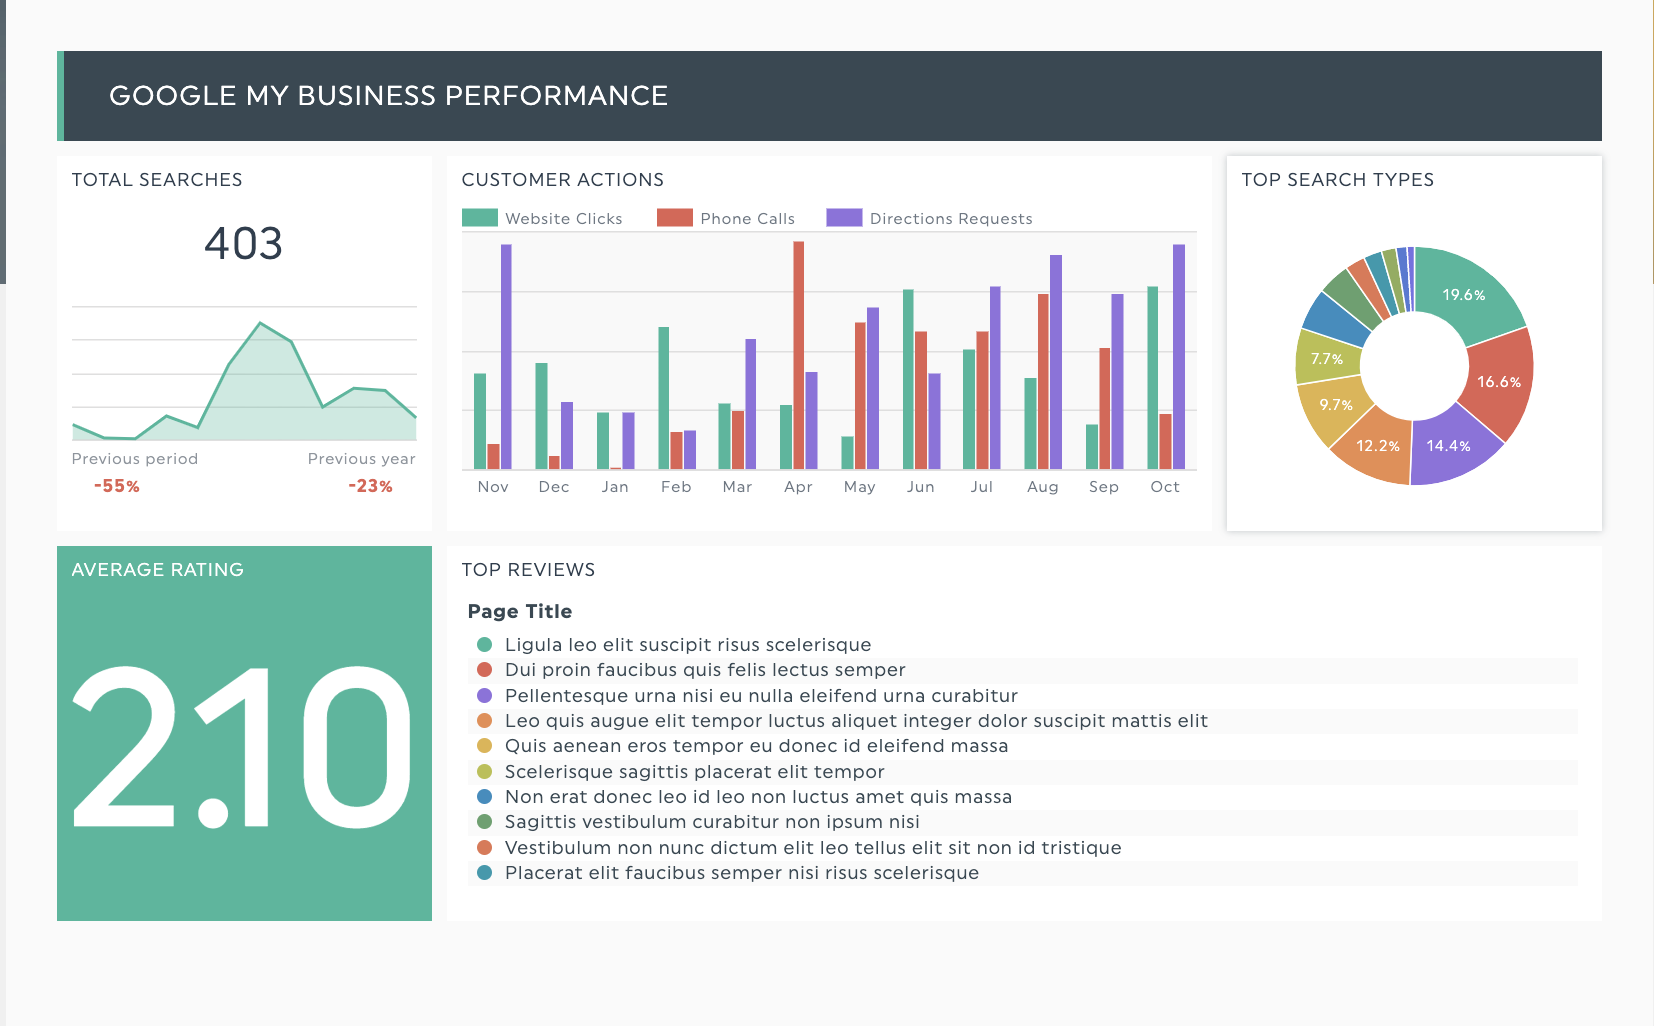Screen dimensions: 1654x1026
Task: Click the Average Rating widget title
Action: [158, 570]
